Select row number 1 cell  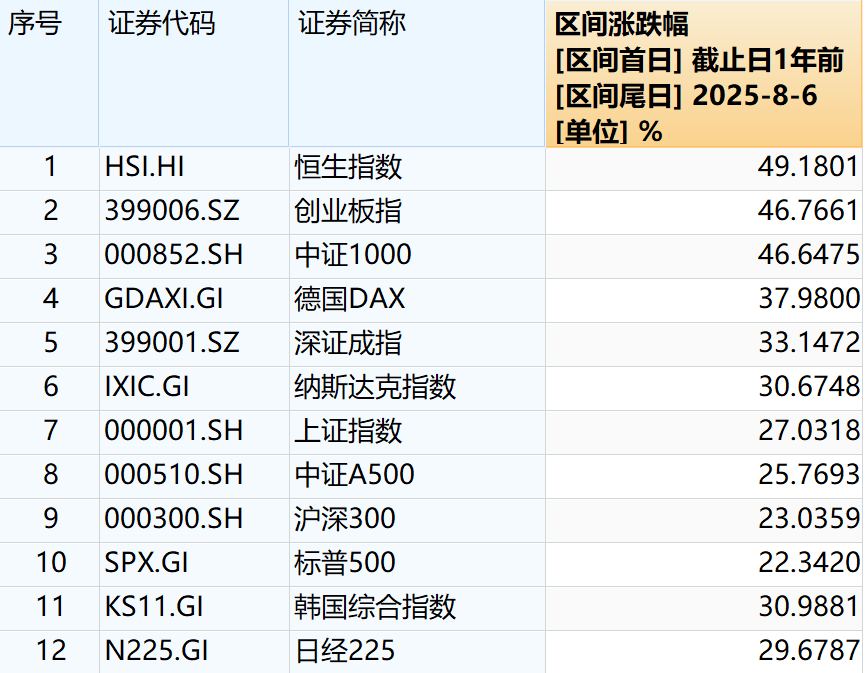(50, 167)
